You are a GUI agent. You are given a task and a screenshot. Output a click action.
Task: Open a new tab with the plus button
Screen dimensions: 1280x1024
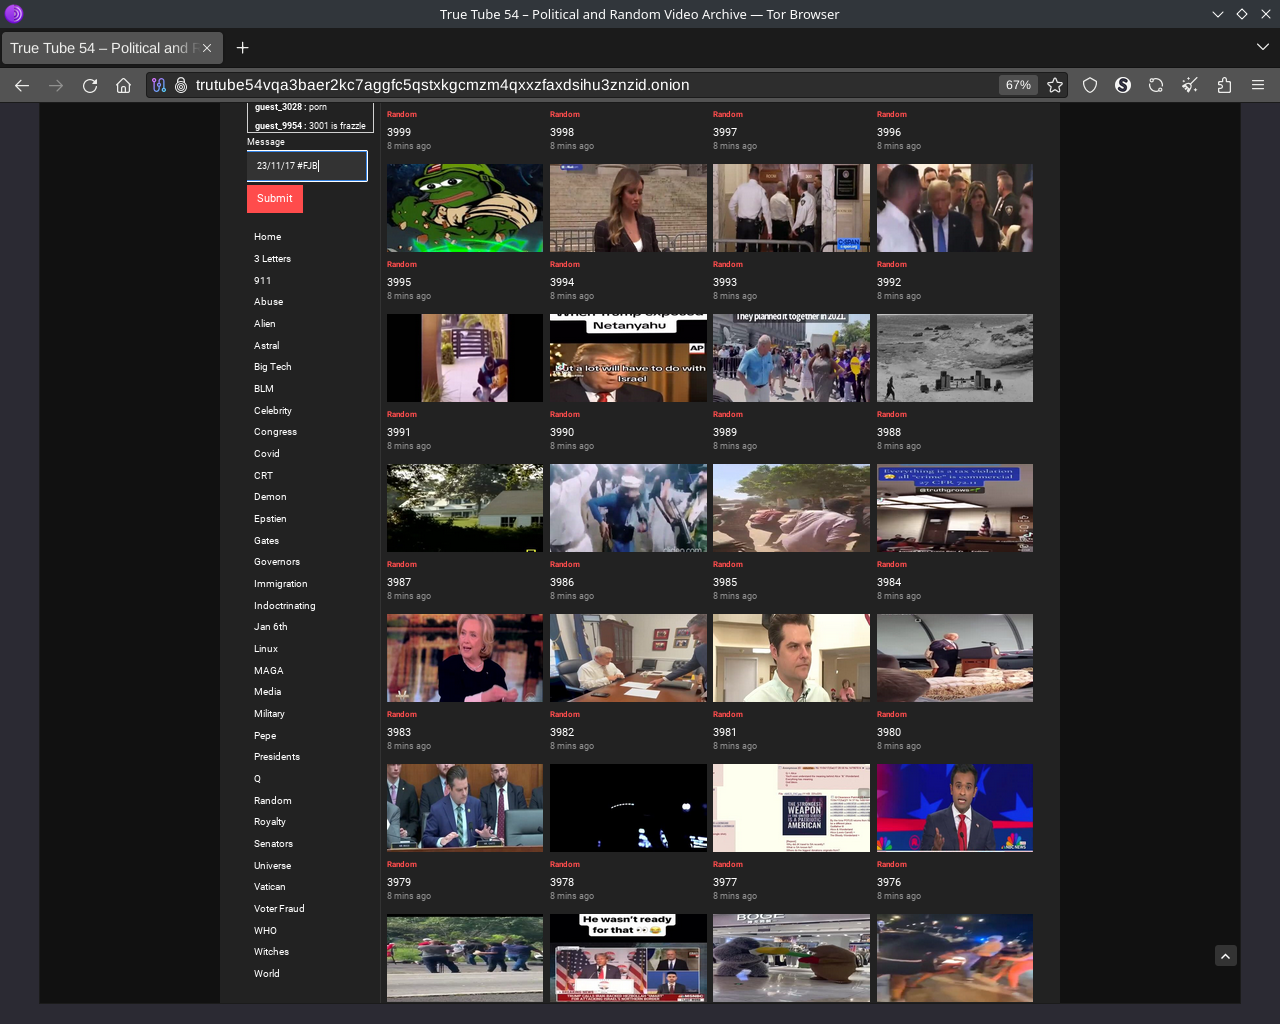click(x=242, y=47)
